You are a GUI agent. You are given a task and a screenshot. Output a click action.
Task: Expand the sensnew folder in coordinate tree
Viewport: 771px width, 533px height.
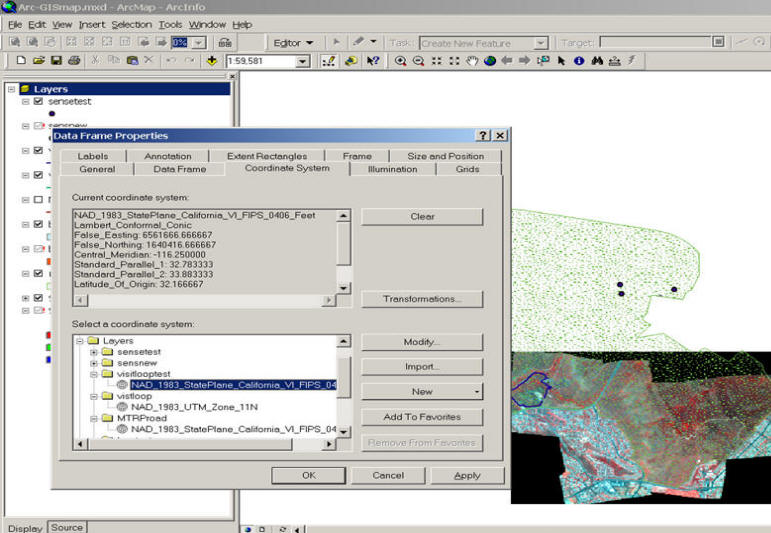[x=94, y=363]
